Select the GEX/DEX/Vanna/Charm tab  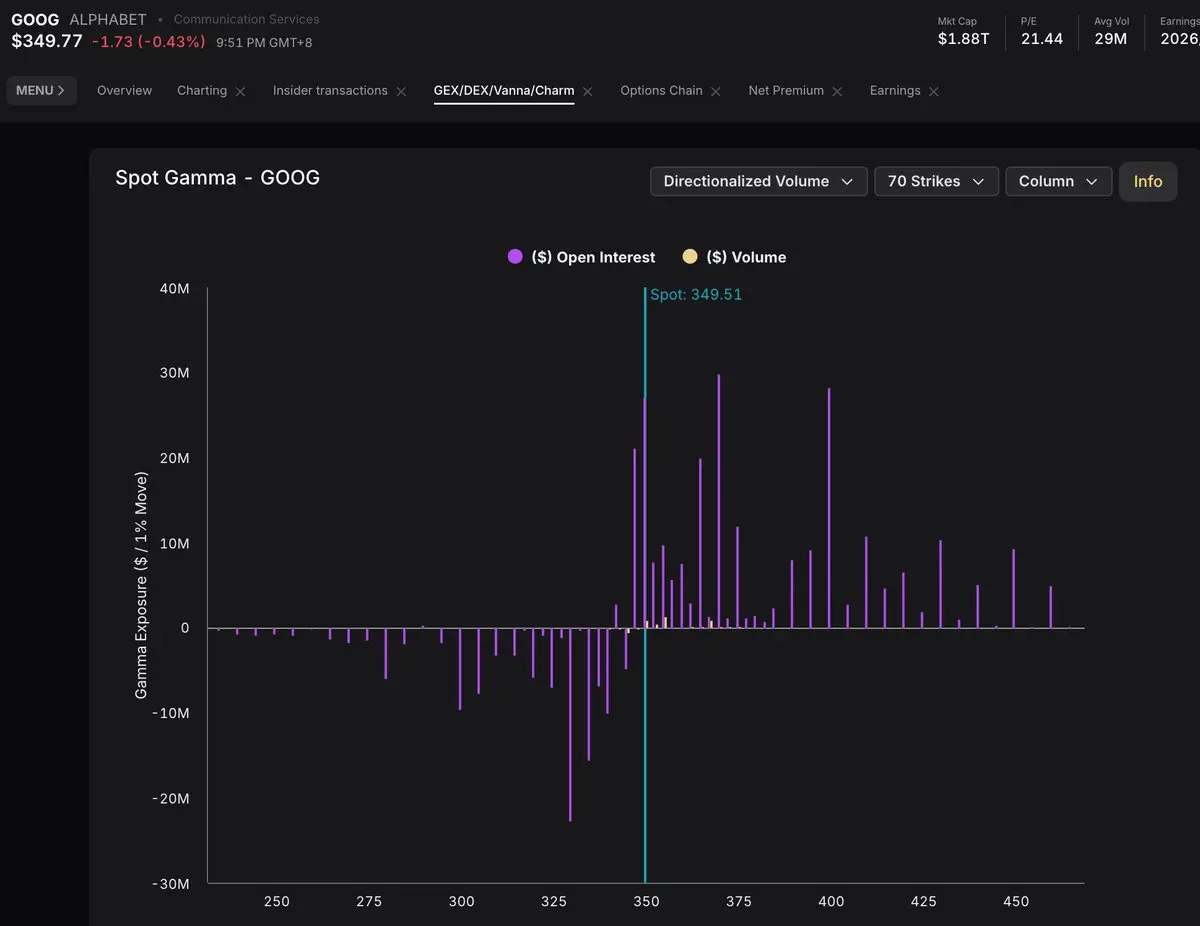[x=504, y=90]
